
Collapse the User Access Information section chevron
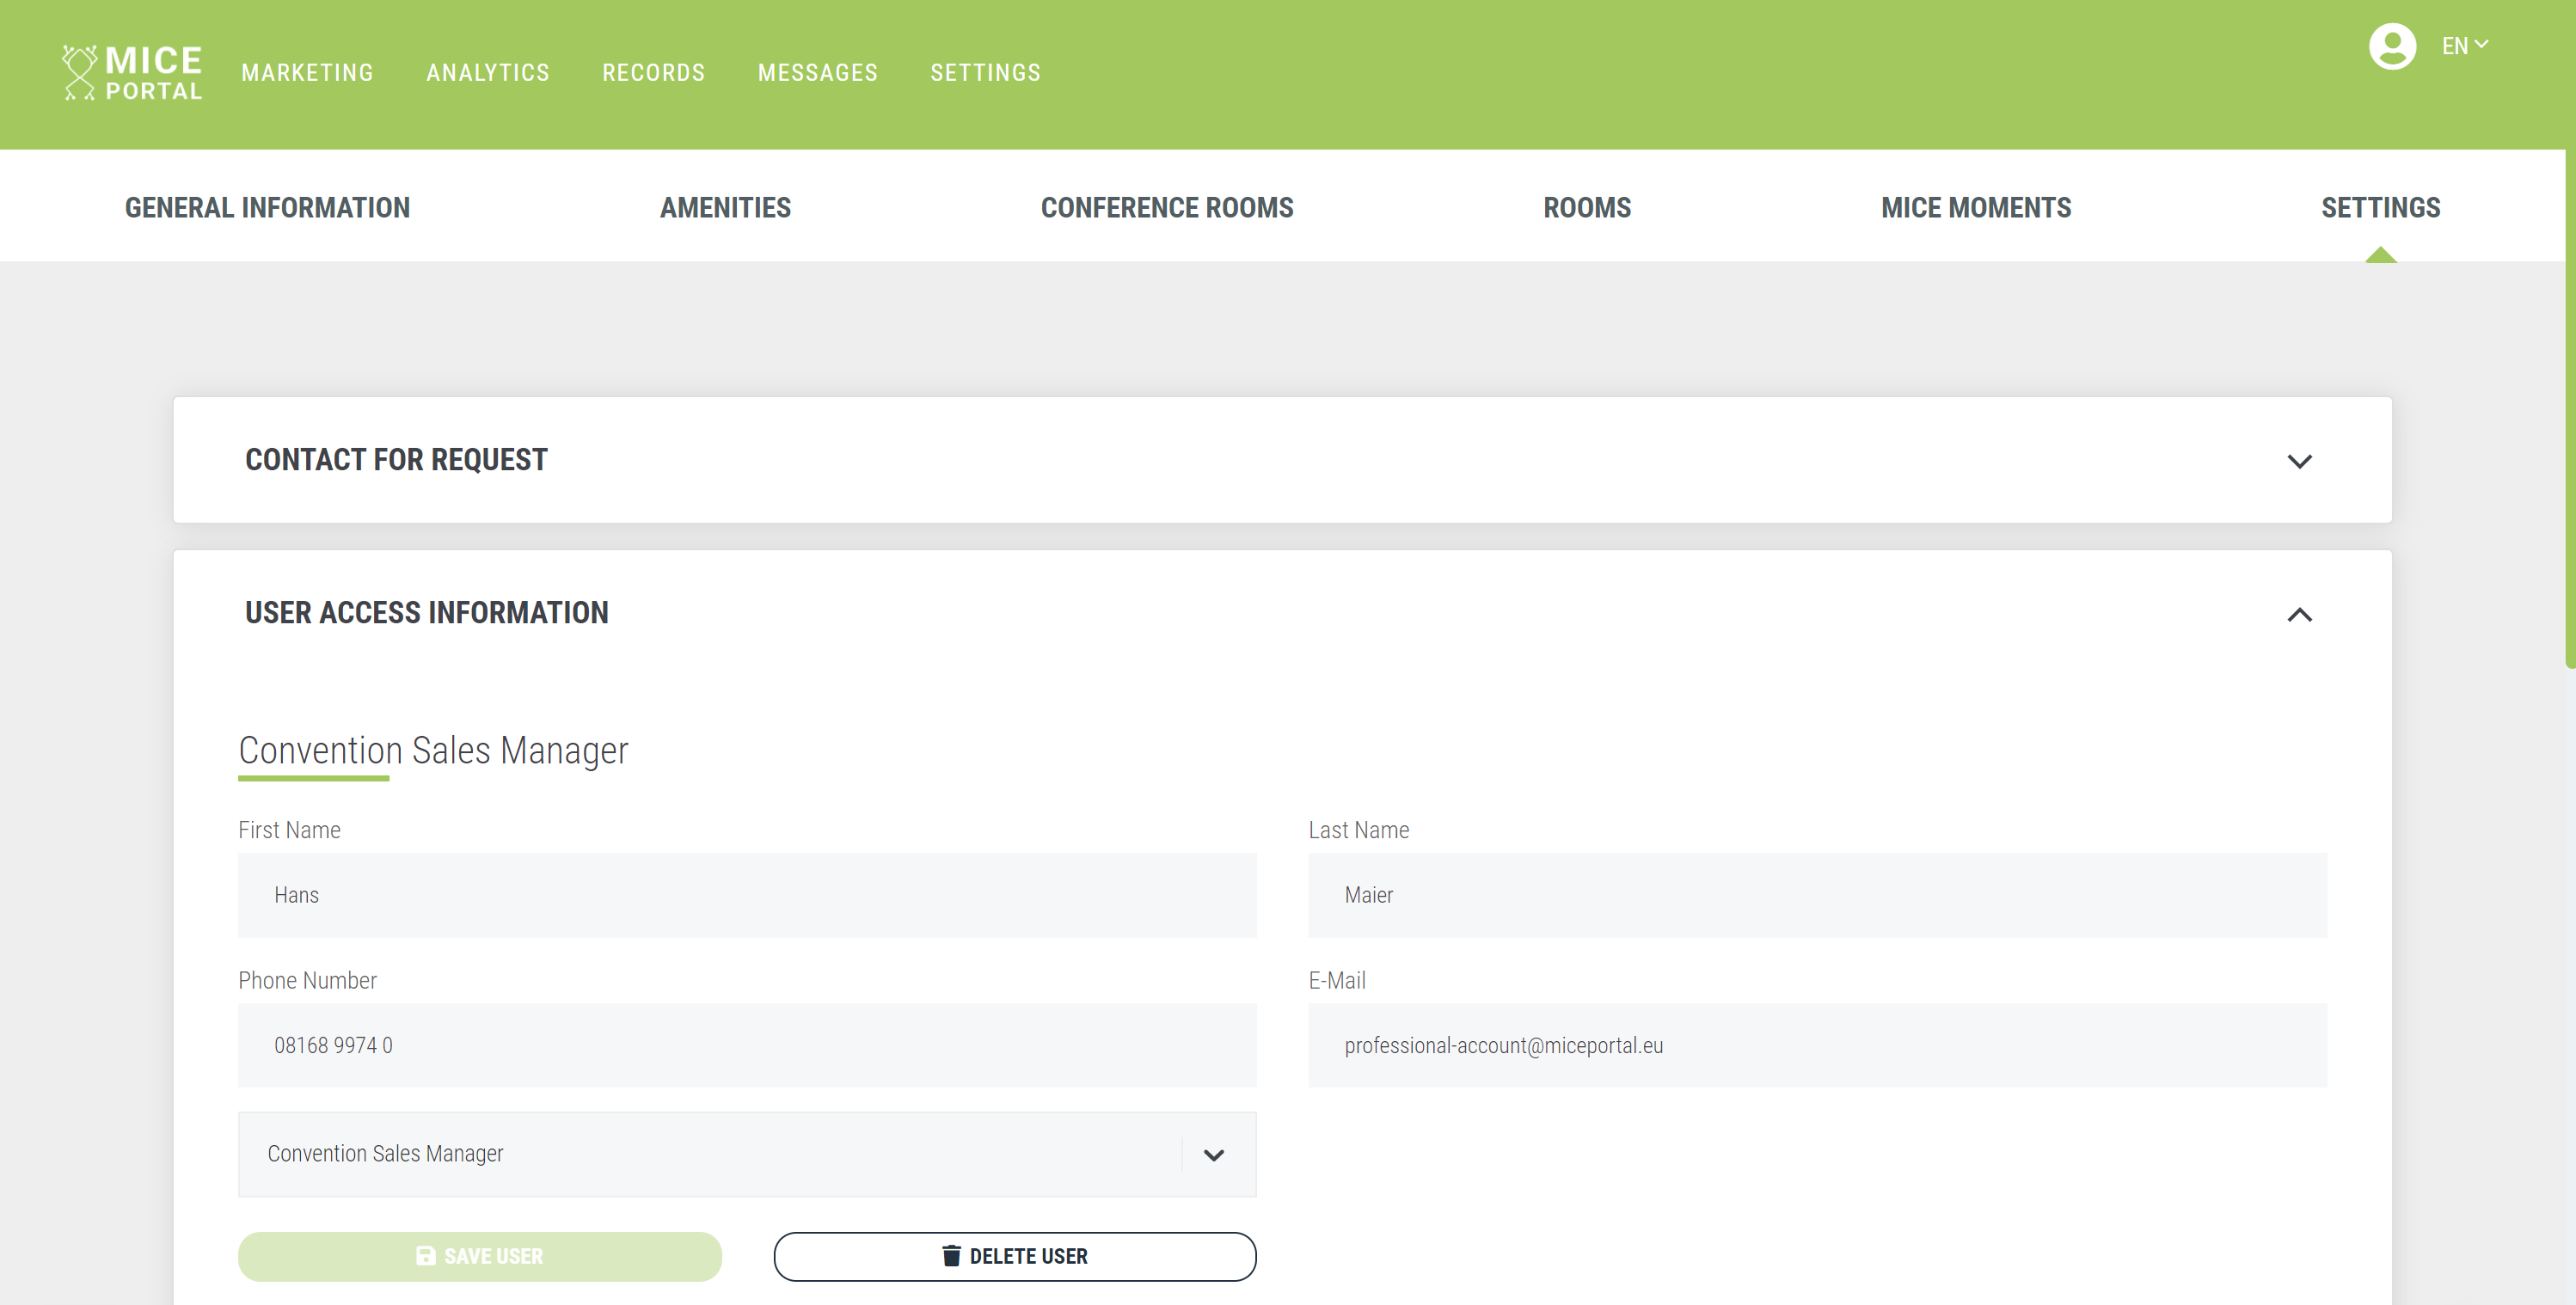tap(2299, 614)
